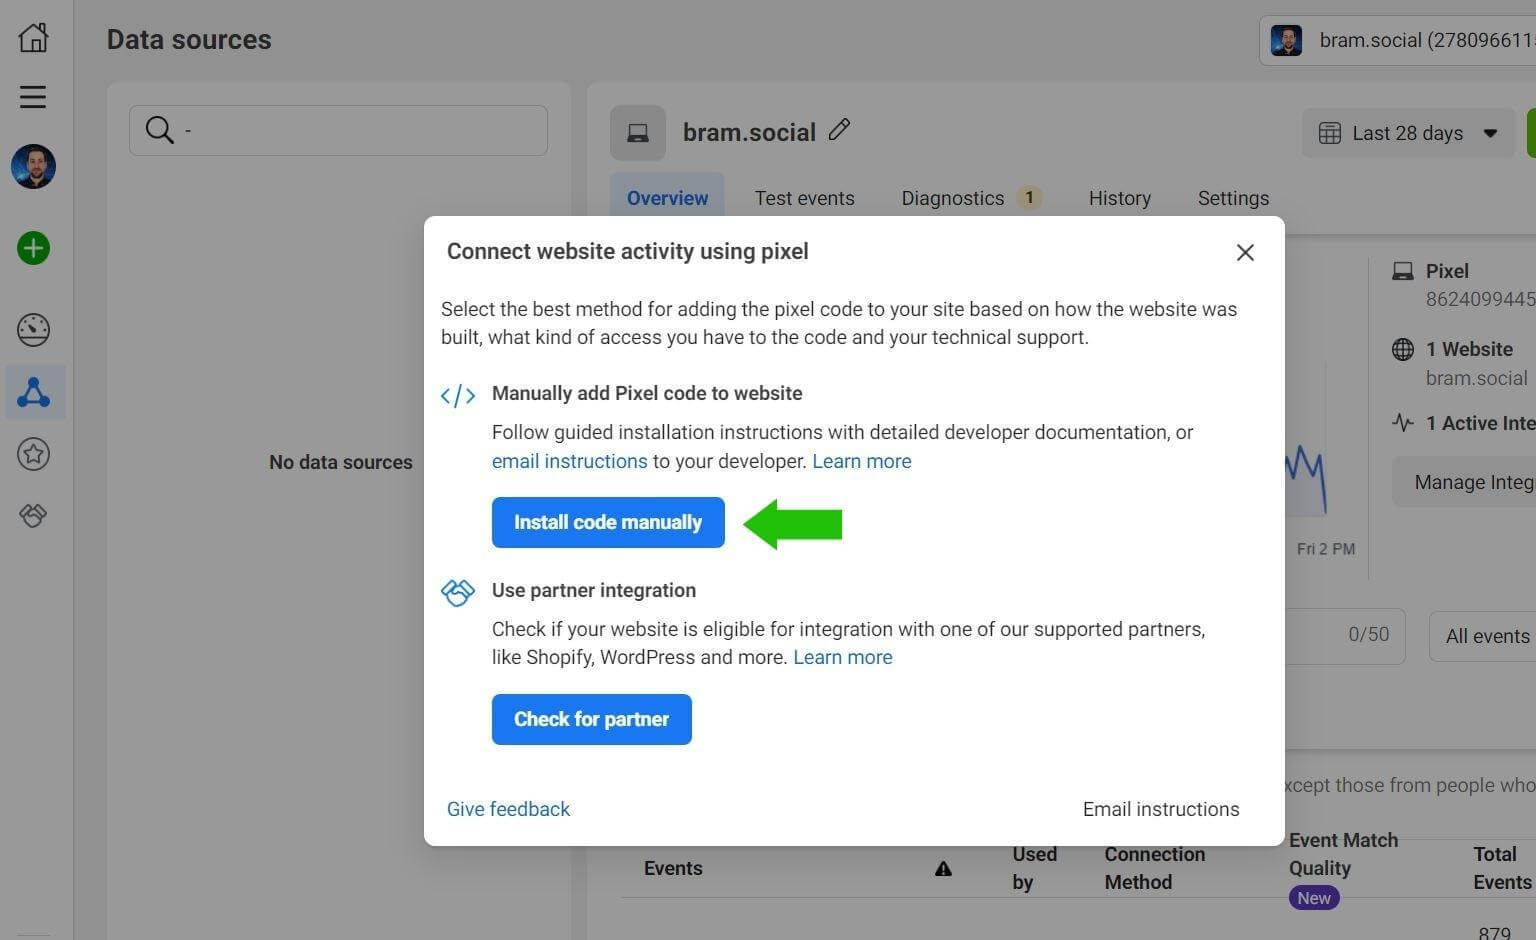The width and height of the screenshot is (1536, 940).
Task: Click the email instructions inline link
Action: pyautogui.click(x=569, y=461)
